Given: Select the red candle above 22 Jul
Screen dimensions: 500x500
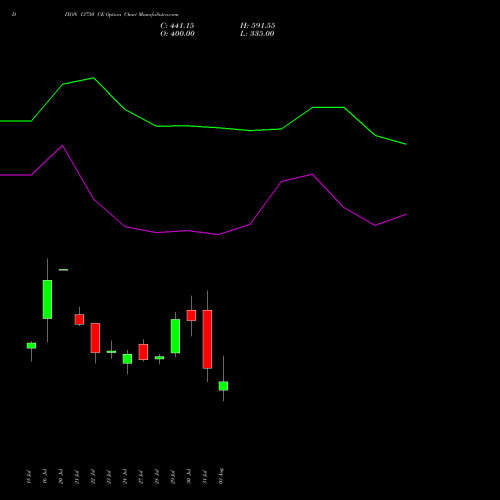Looking at the screenshot, I should [95, 338].
